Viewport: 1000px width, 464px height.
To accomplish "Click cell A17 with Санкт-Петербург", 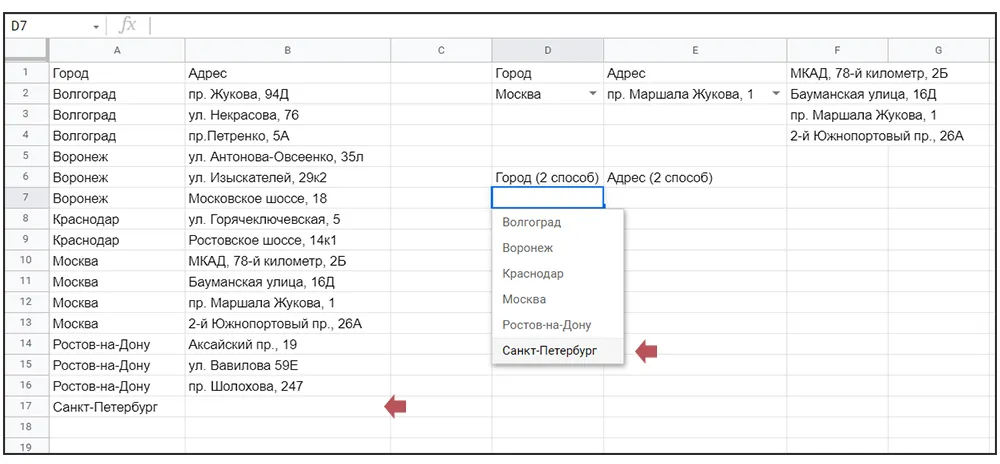I will tap(117, 407).
